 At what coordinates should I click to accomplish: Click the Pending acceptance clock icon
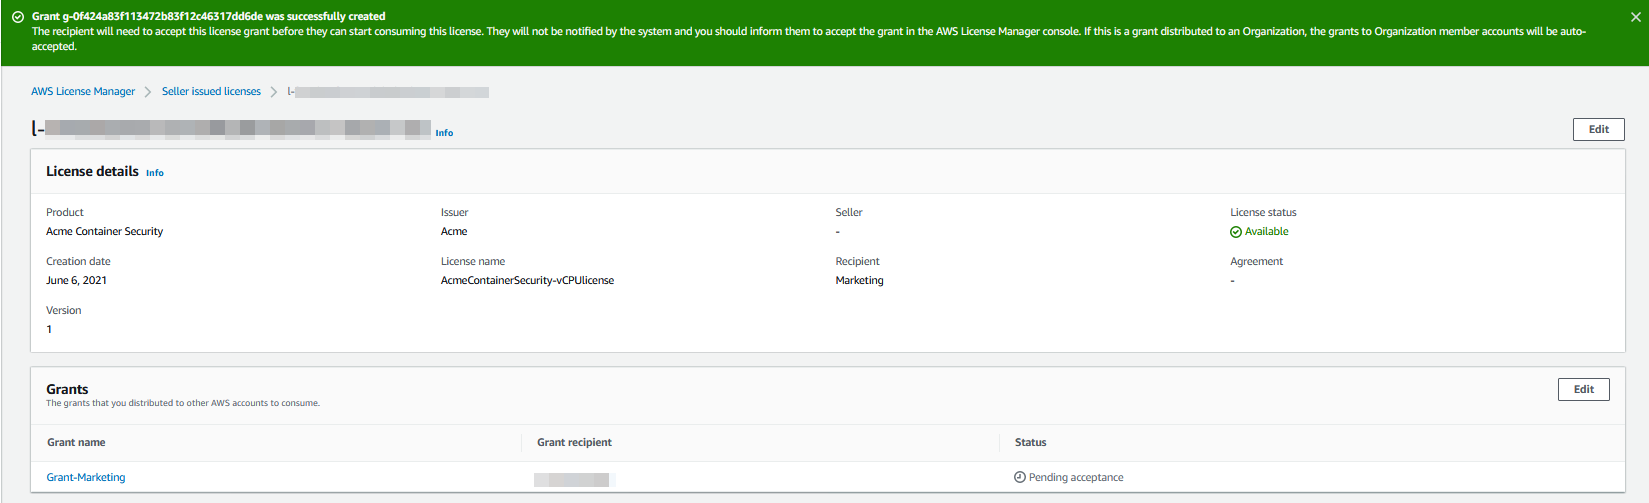[x=1020, y=477]
